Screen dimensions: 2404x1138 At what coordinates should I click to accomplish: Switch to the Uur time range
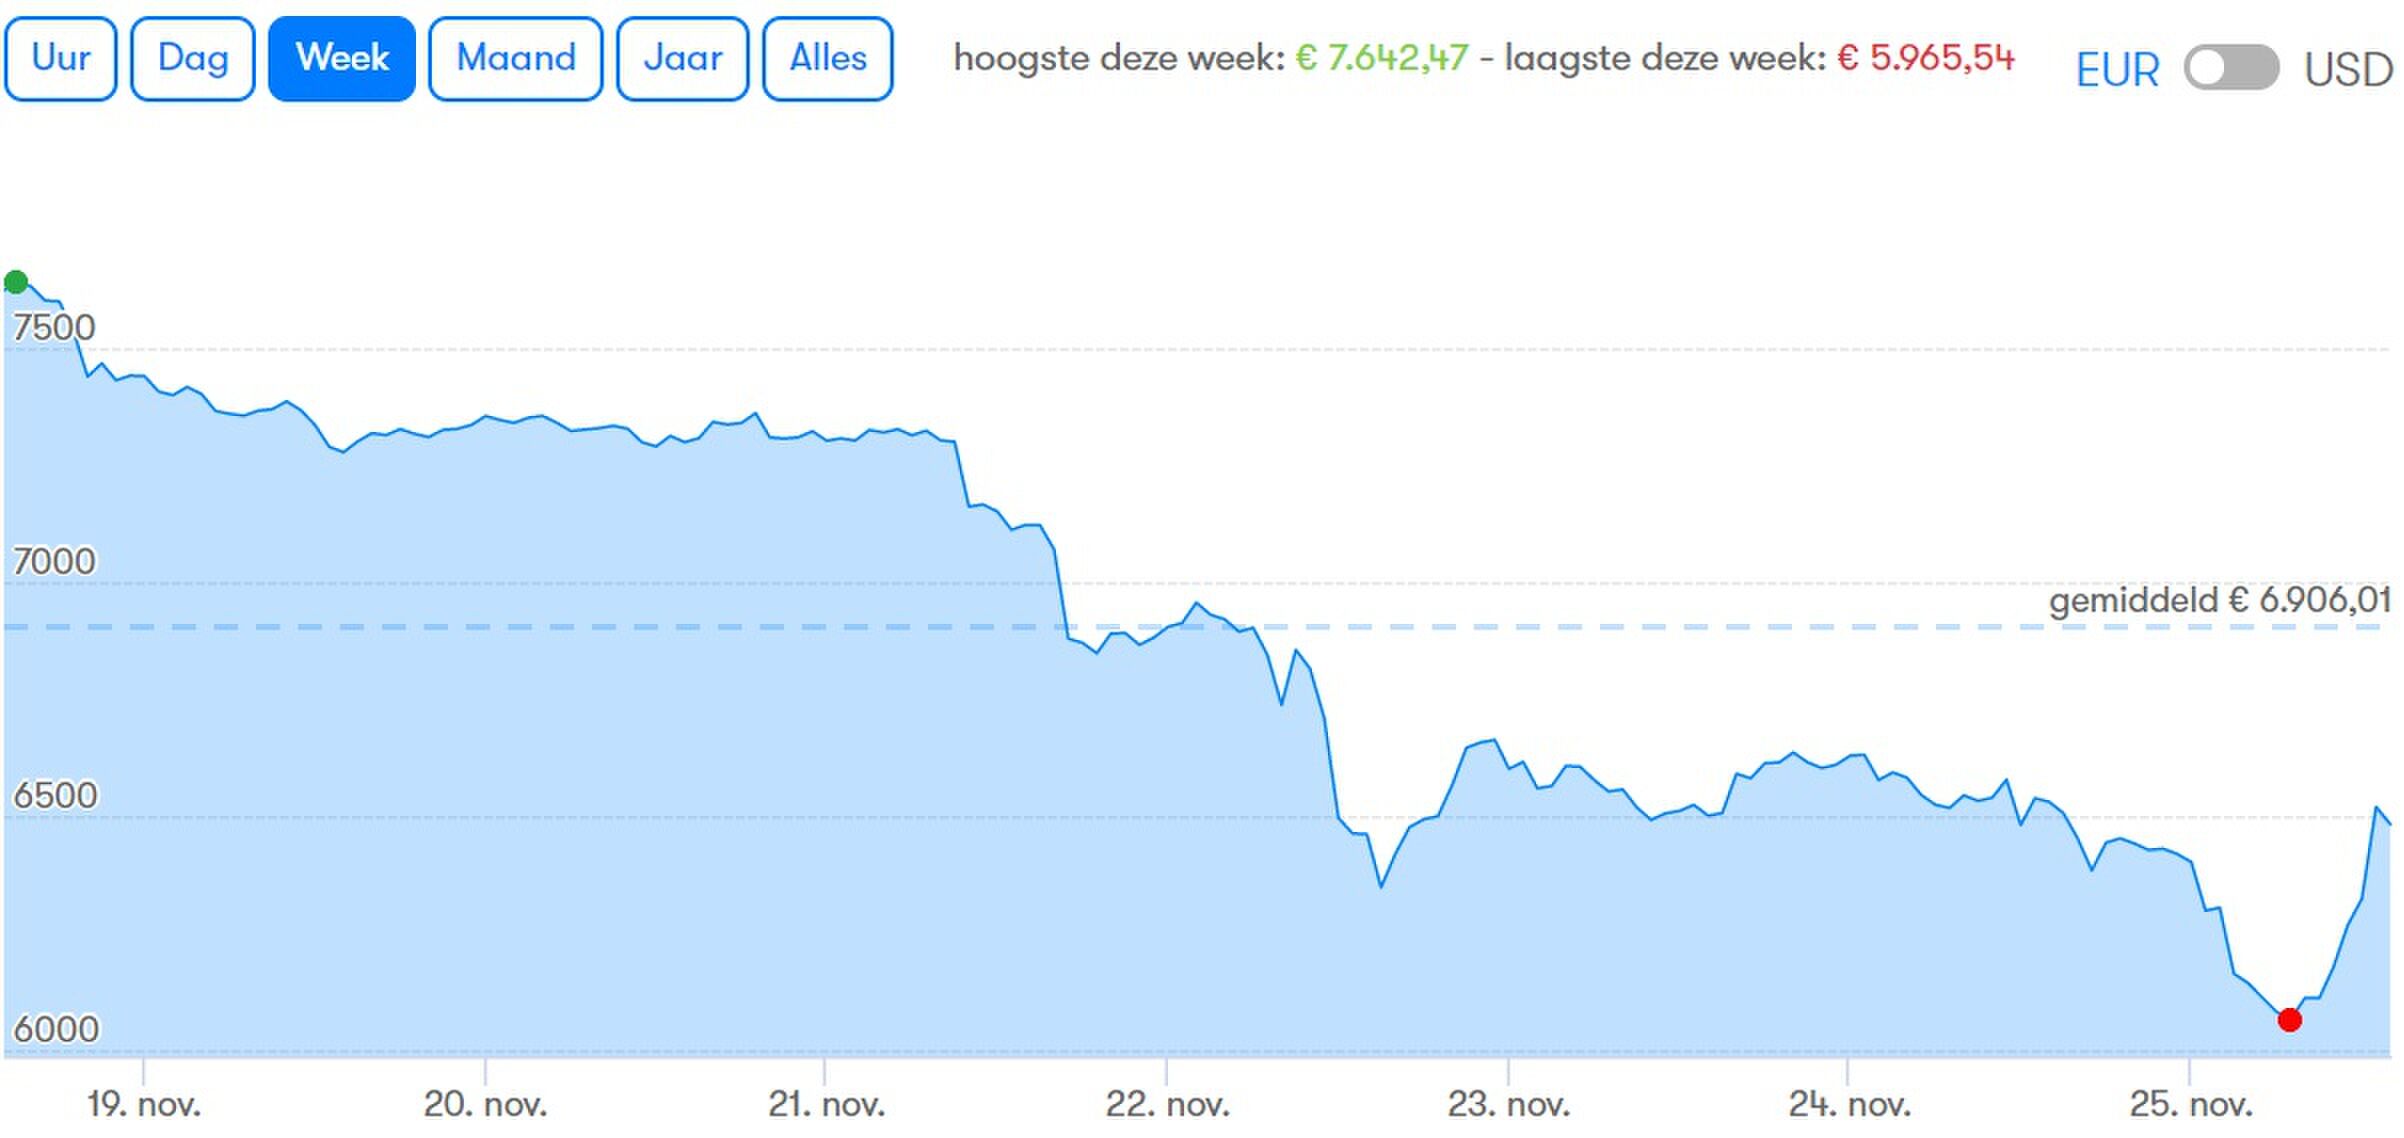coord(61,59)
